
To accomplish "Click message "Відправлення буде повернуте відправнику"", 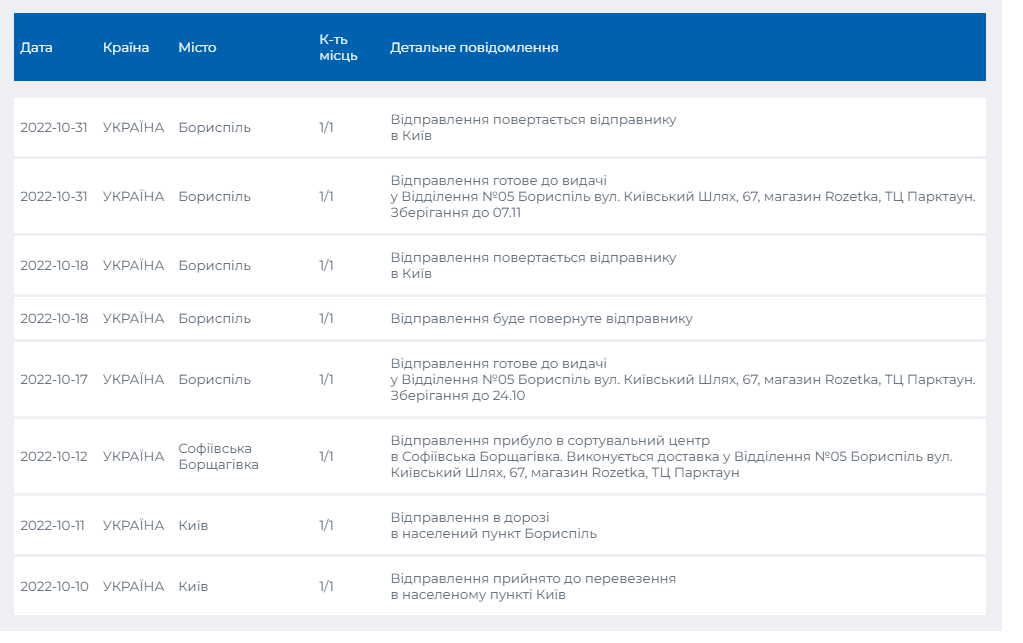I will coord(541,319).
